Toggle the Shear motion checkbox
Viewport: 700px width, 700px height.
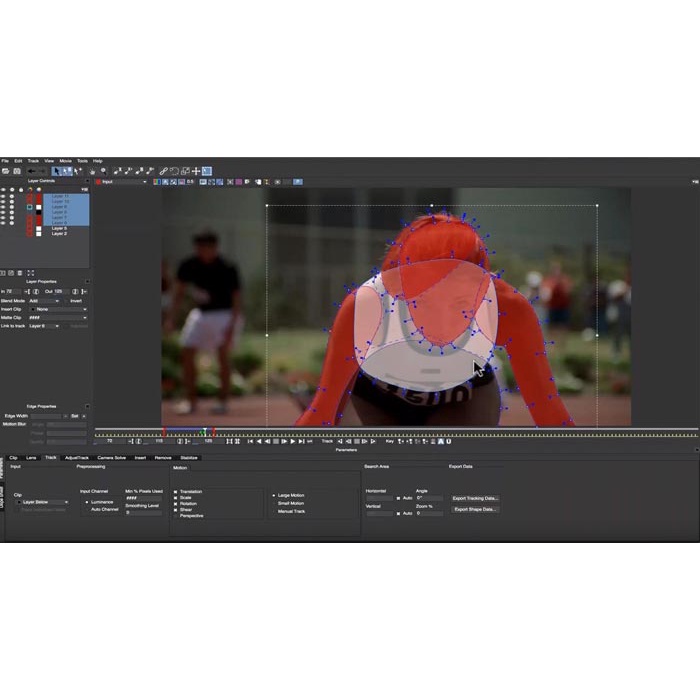click(176, 509)
